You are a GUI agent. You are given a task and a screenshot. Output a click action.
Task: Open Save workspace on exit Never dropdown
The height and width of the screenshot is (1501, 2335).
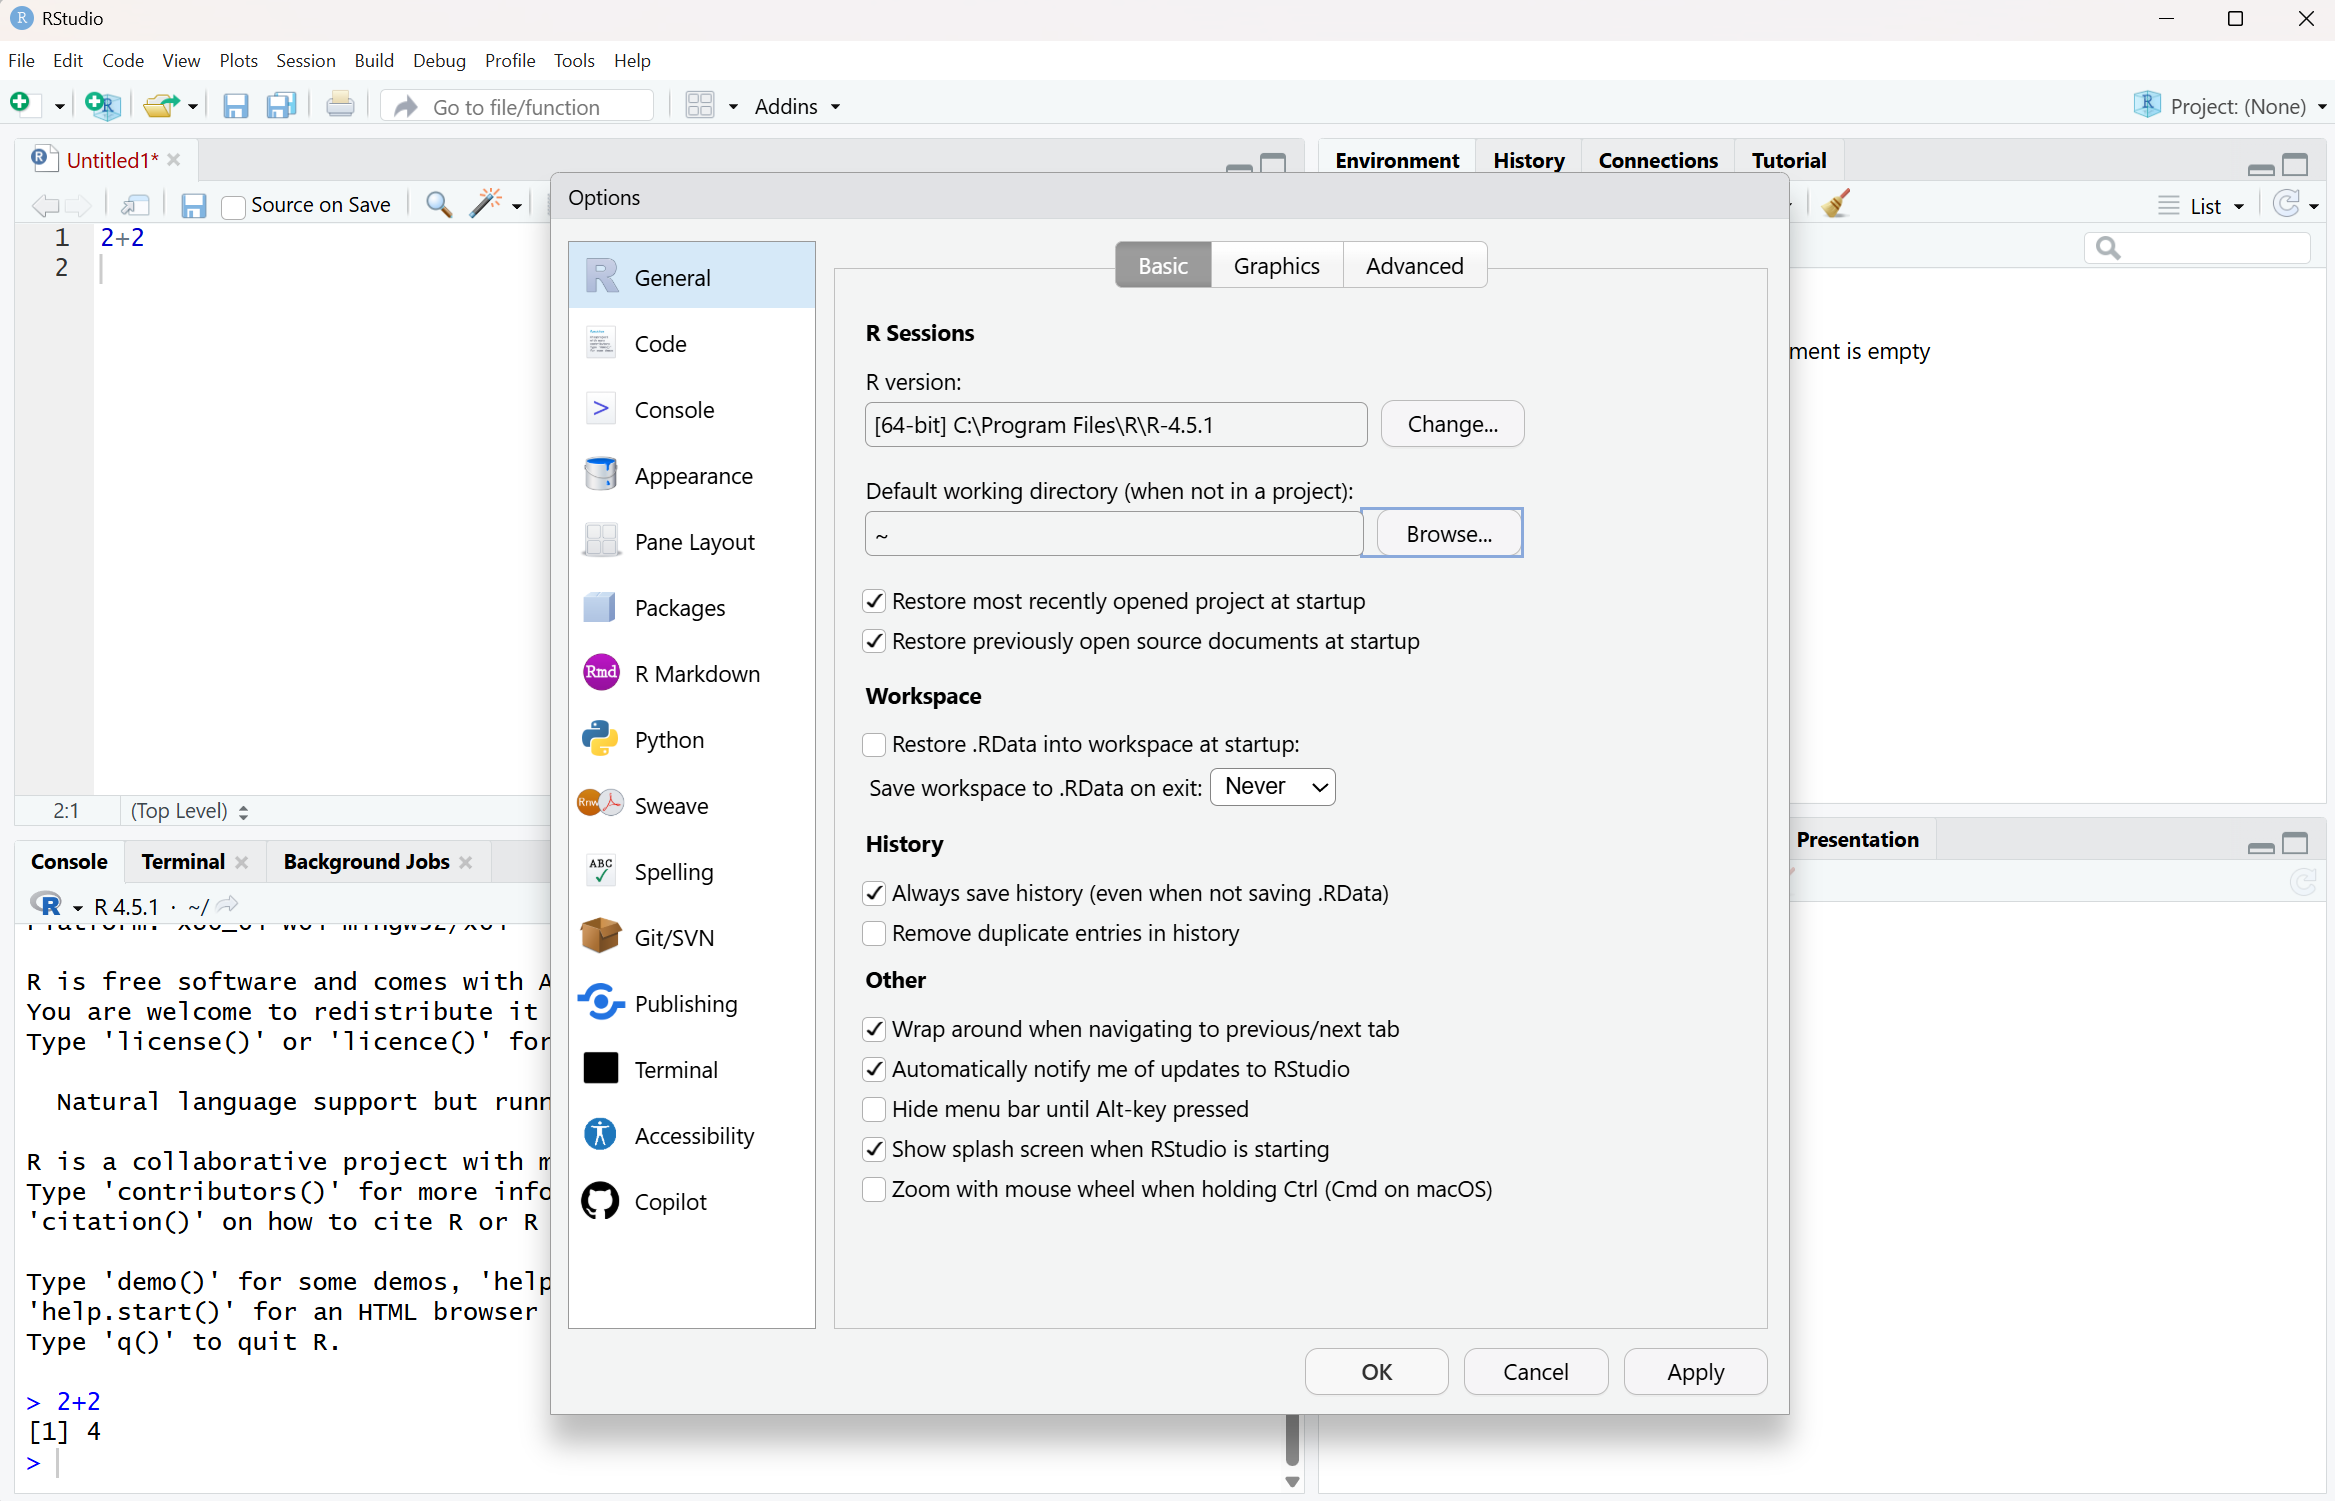(1272, 787)
